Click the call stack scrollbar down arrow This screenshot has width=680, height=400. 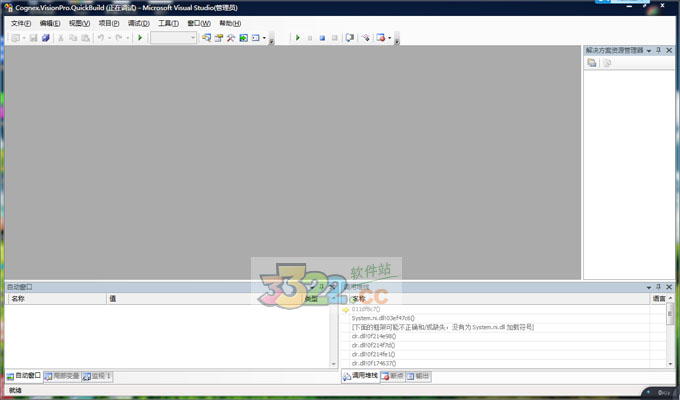pos(670,364)
